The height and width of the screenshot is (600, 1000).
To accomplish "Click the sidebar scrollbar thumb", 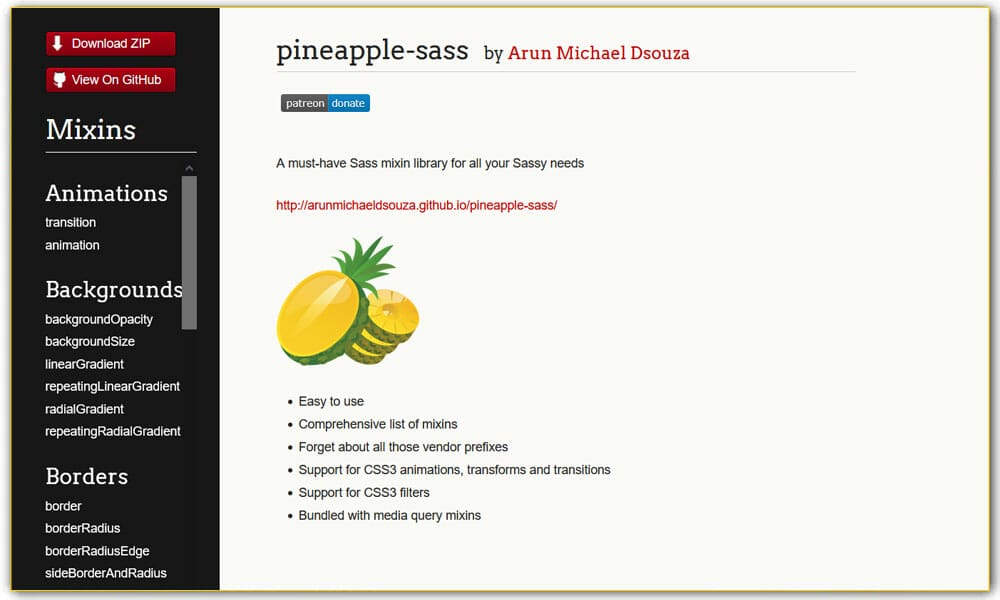I will tap(188, 250).
